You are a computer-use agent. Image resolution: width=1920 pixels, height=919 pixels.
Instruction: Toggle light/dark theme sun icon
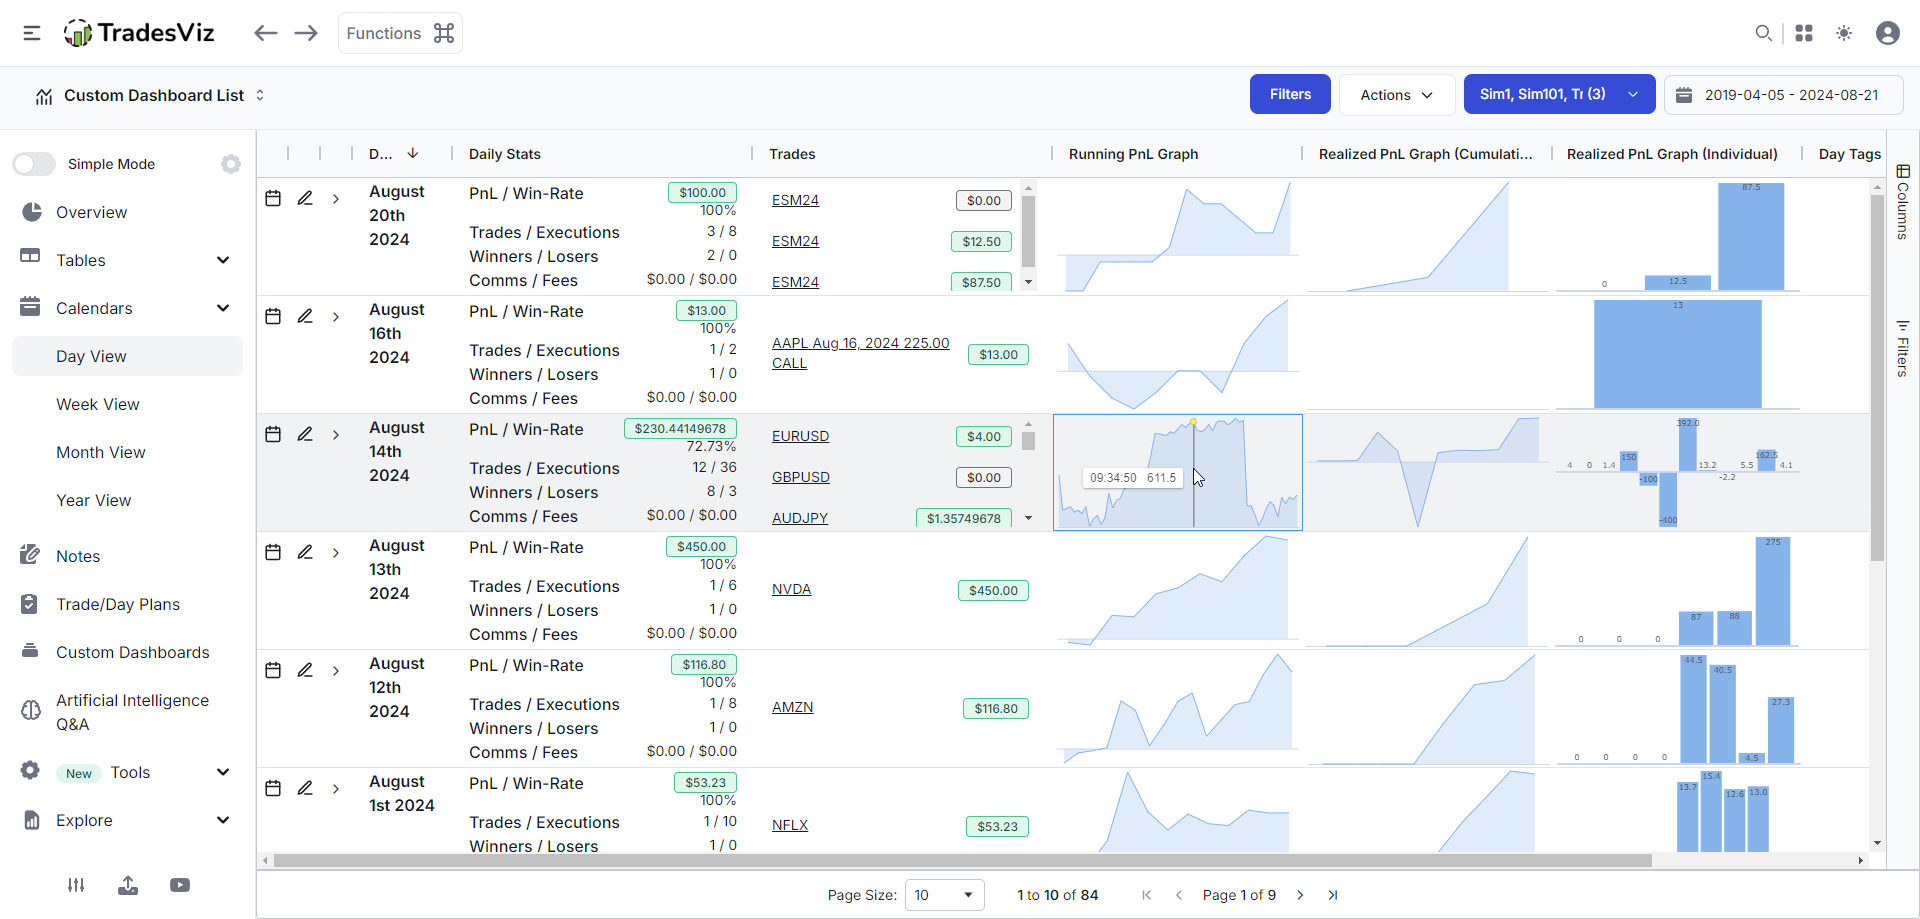[1844, 33]
